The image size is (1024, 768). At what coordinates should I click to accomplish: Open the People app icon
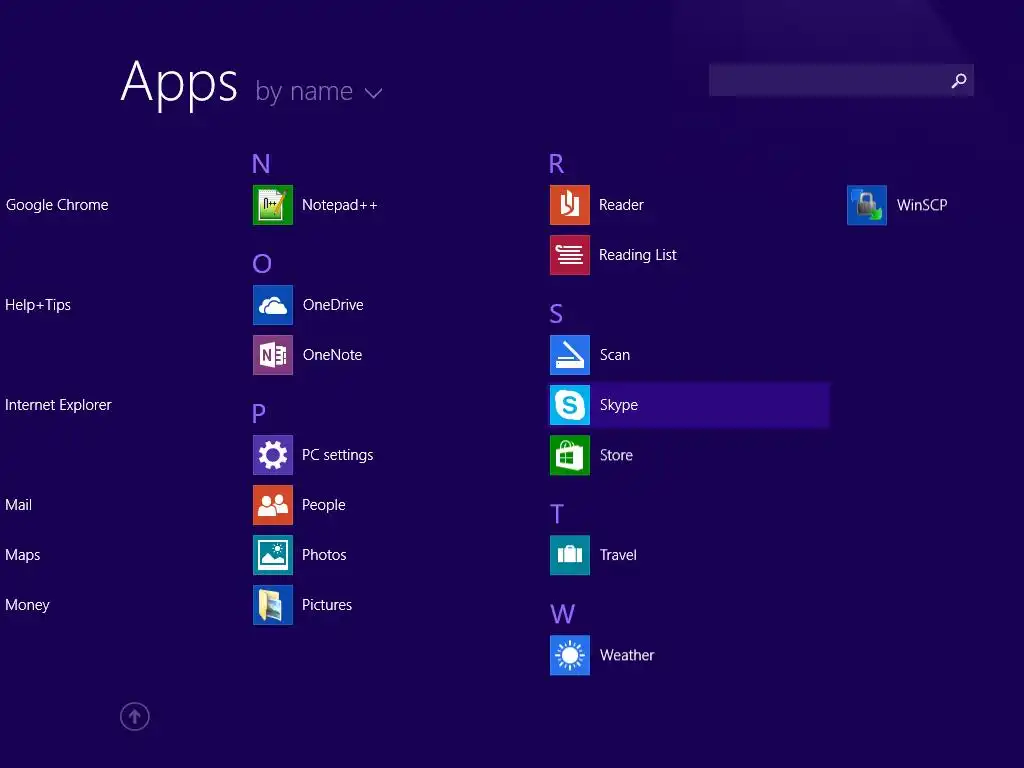pyautogui.click(x=272, y=505)
